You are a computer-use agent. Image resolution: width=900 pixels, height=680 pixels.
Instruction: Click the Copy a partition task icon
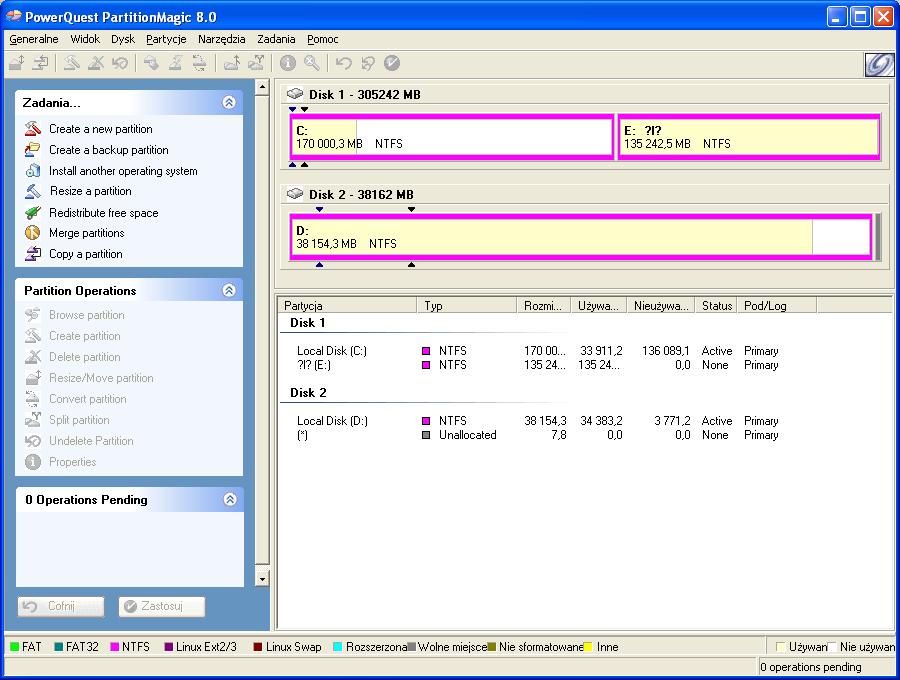(x=33, y=254)
